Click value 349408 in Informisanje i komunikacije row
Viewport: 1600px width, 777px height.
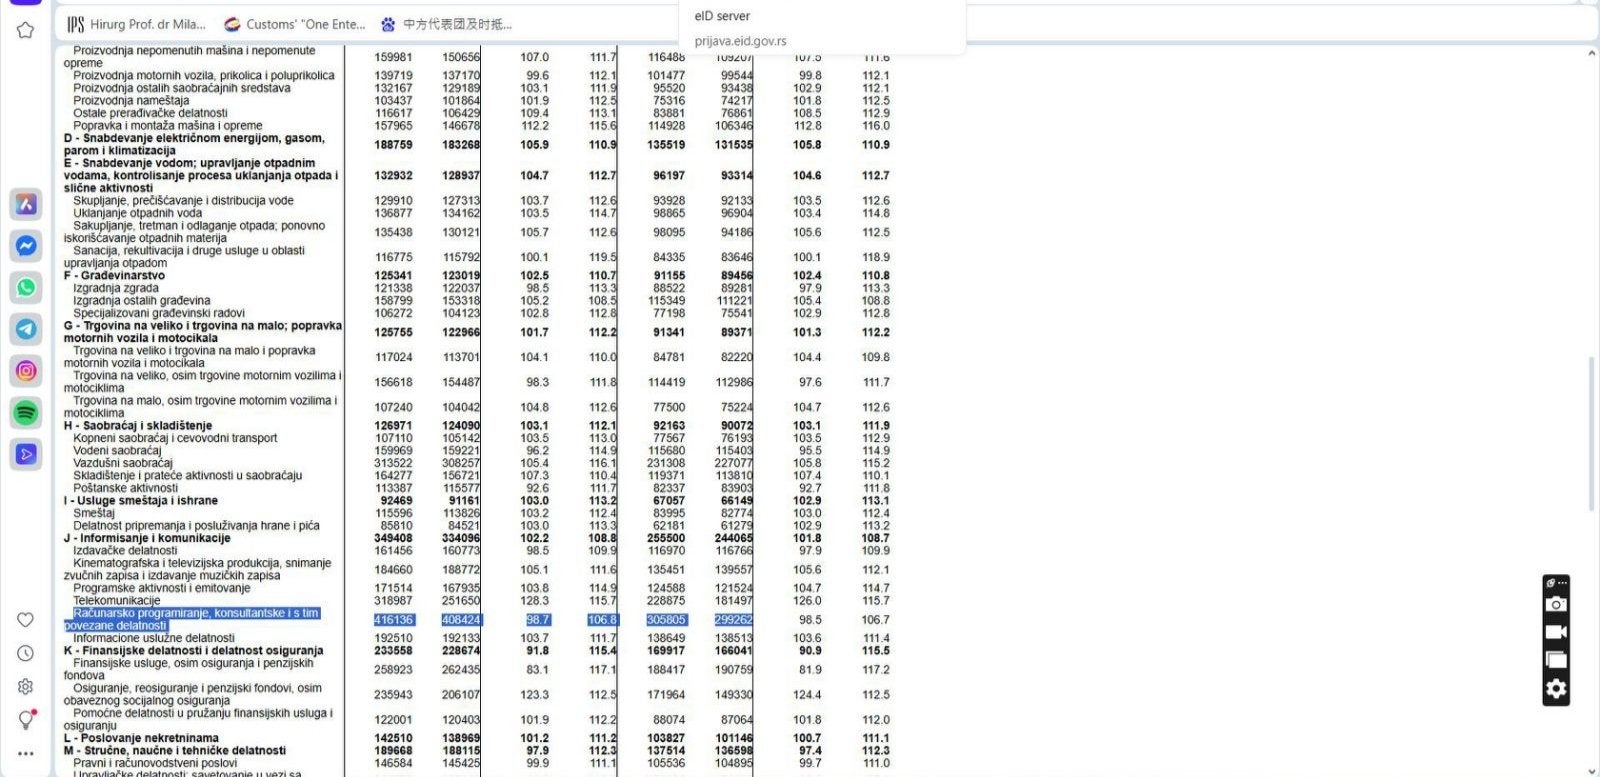pos(393,538)
